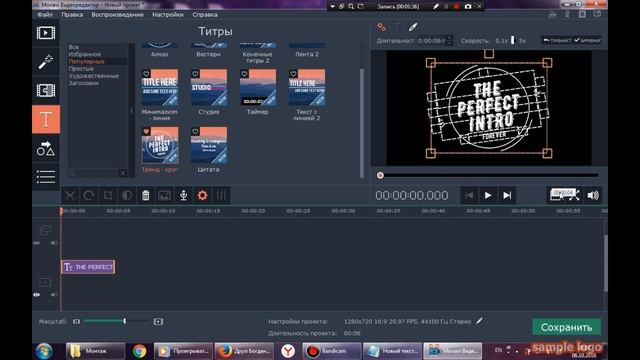Open the Справка menu

(205, 15)
